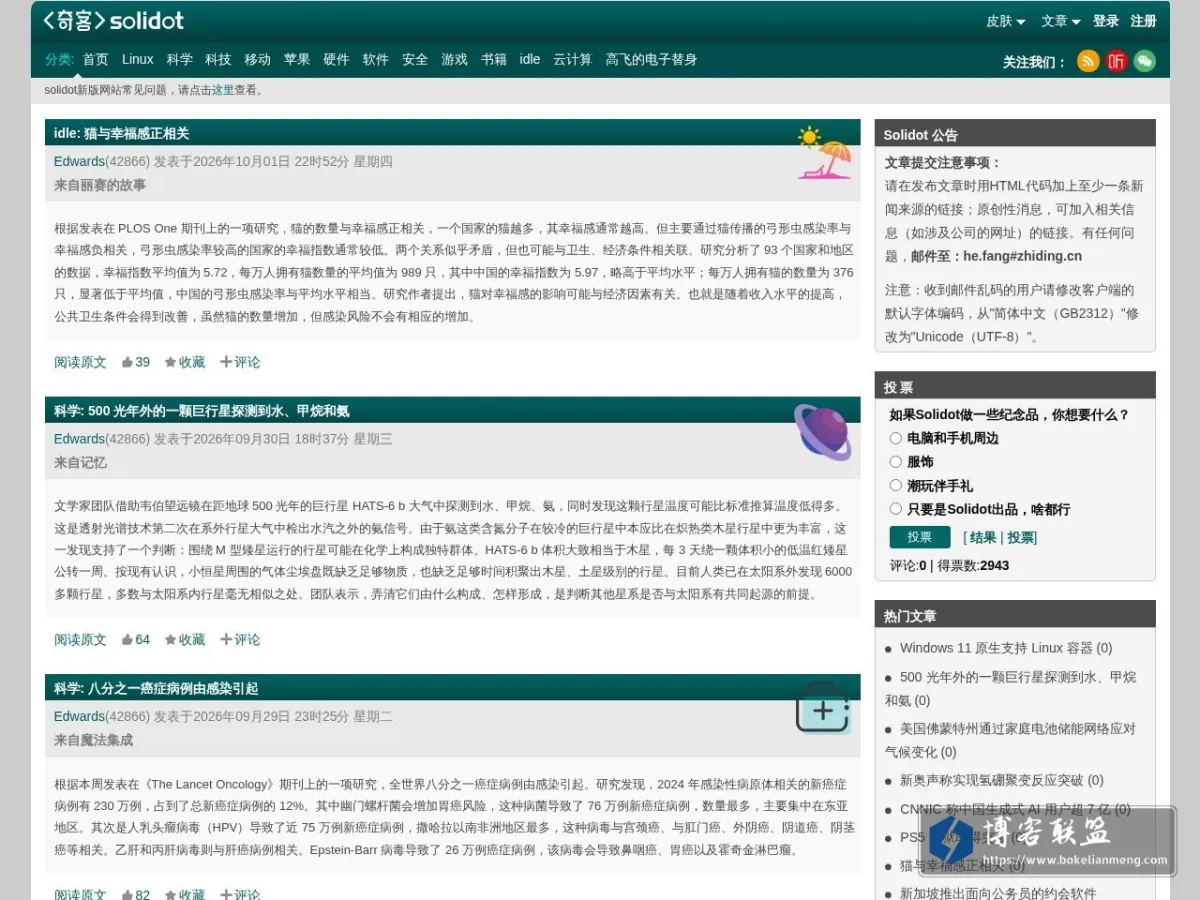Click the bracketed 投票 link beside 结果
The image size is (1200, 900).
1020,537
